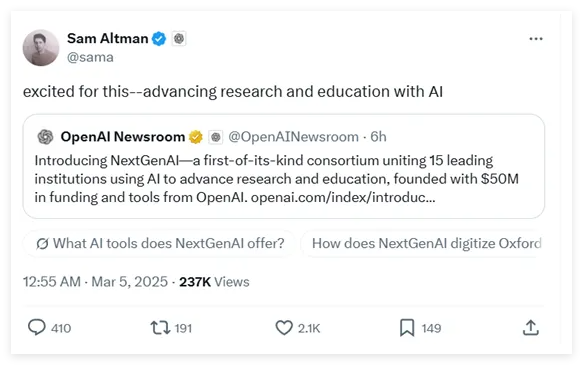Viewport: 583px width, 365px height.
Task: Open the openai.com/index/introduc... link
Action: point(343,197)
